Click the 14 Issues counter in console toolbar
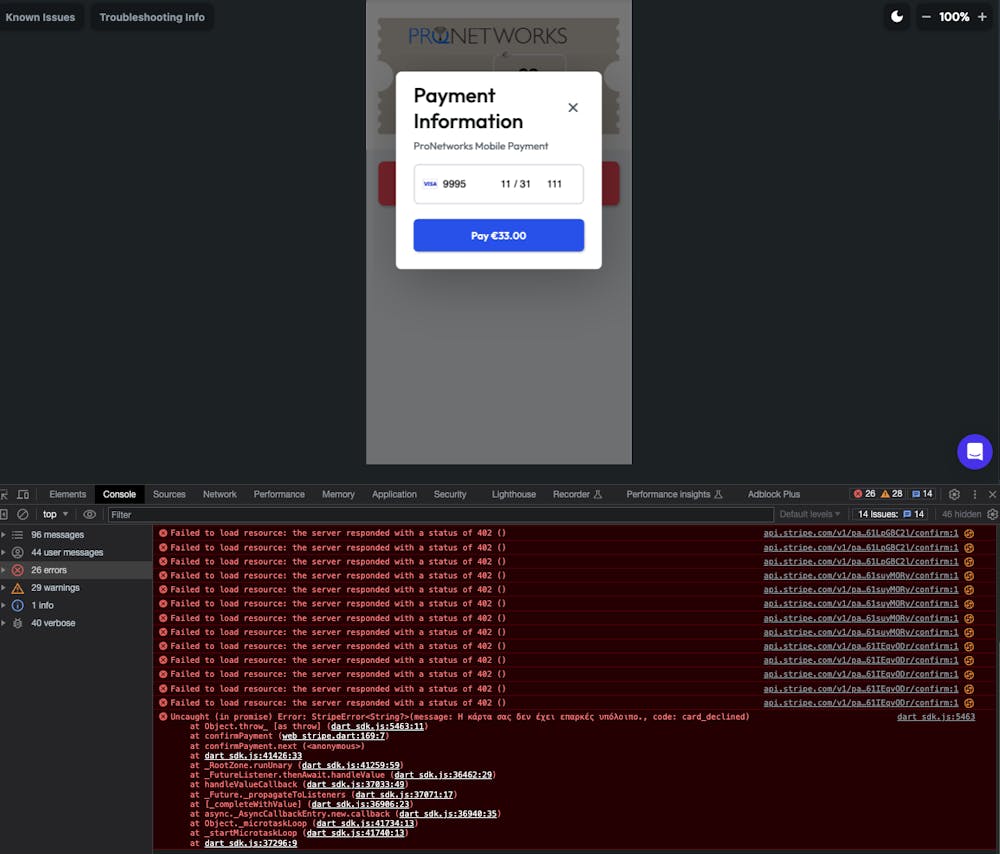 (890, 514)
